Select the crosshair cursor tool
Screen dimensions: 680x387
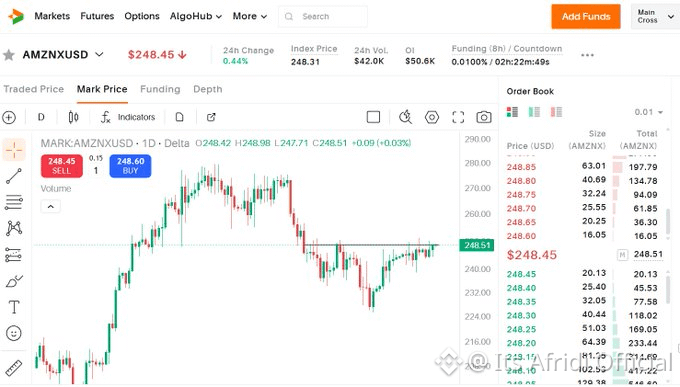(x=14, y=150)
